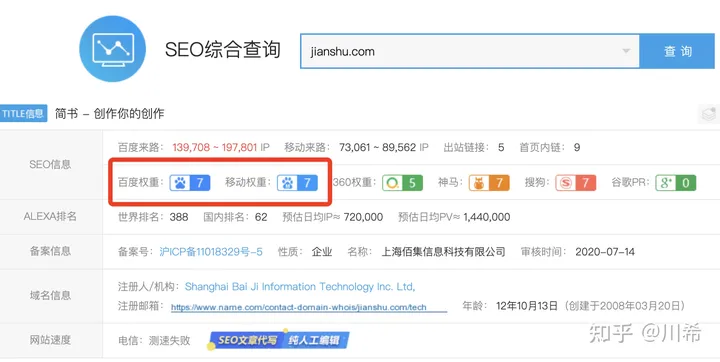Click Baidu traffic value 139,708 ~ 197,801
This screenshot has height=362, width=720.
point(215,147)
